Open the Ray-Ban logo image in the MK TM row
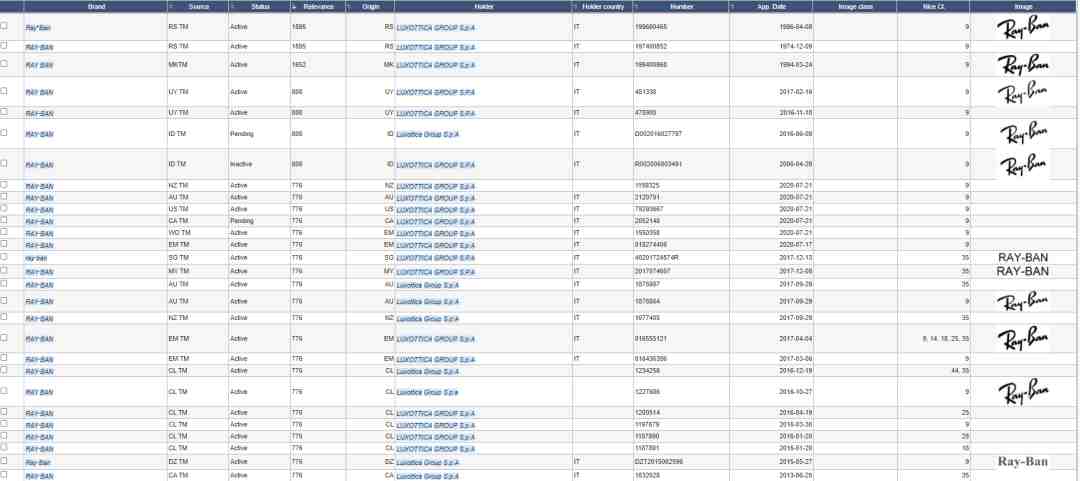 click(x=1023, y=65)
